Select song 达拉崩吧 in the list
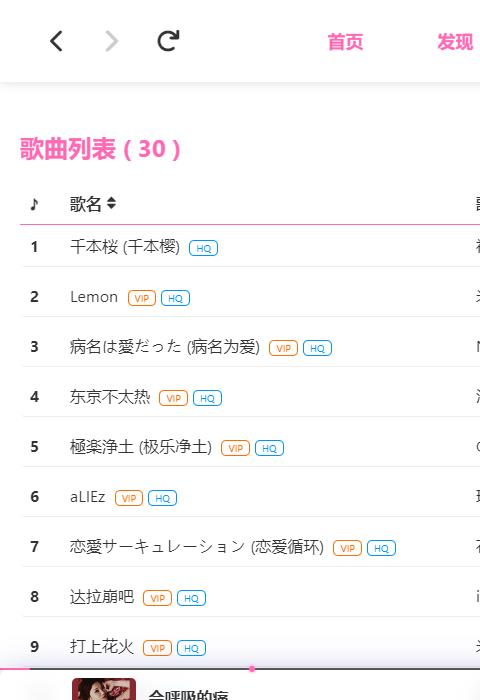This screenshot has height=700, width=480. click(x=102, y=597)
